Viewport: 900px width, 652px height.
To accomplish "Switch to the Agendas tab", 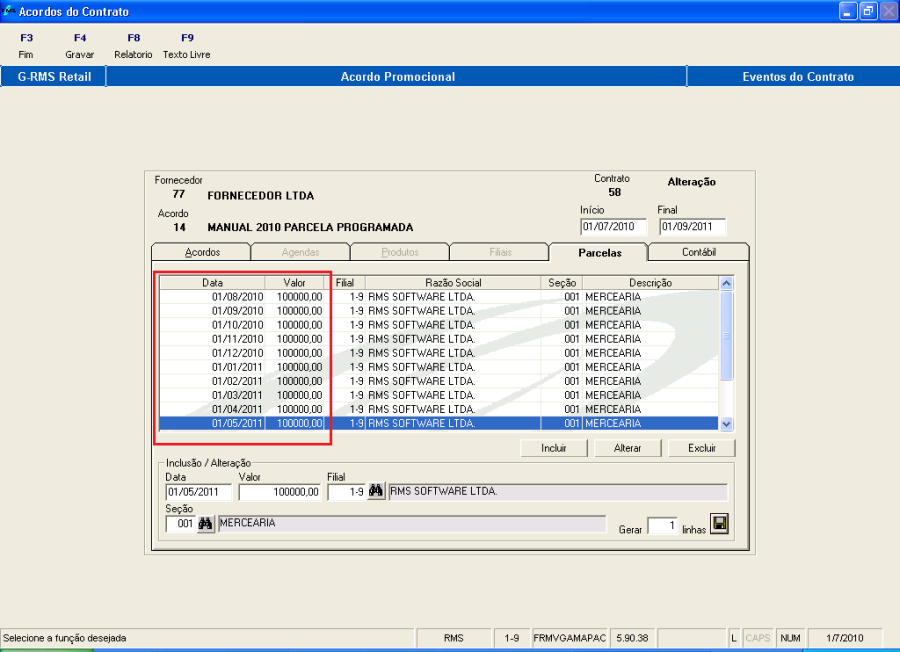I will pos(300,252).
